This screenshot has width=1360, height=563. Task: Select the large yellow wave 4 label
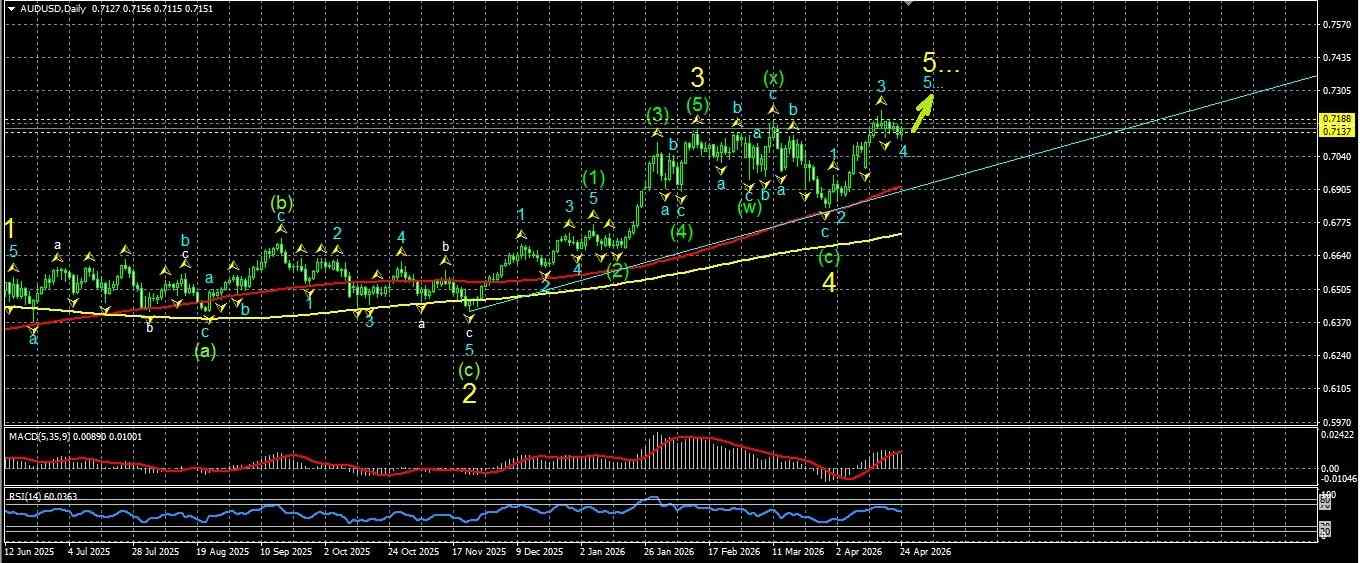point(829,281)
